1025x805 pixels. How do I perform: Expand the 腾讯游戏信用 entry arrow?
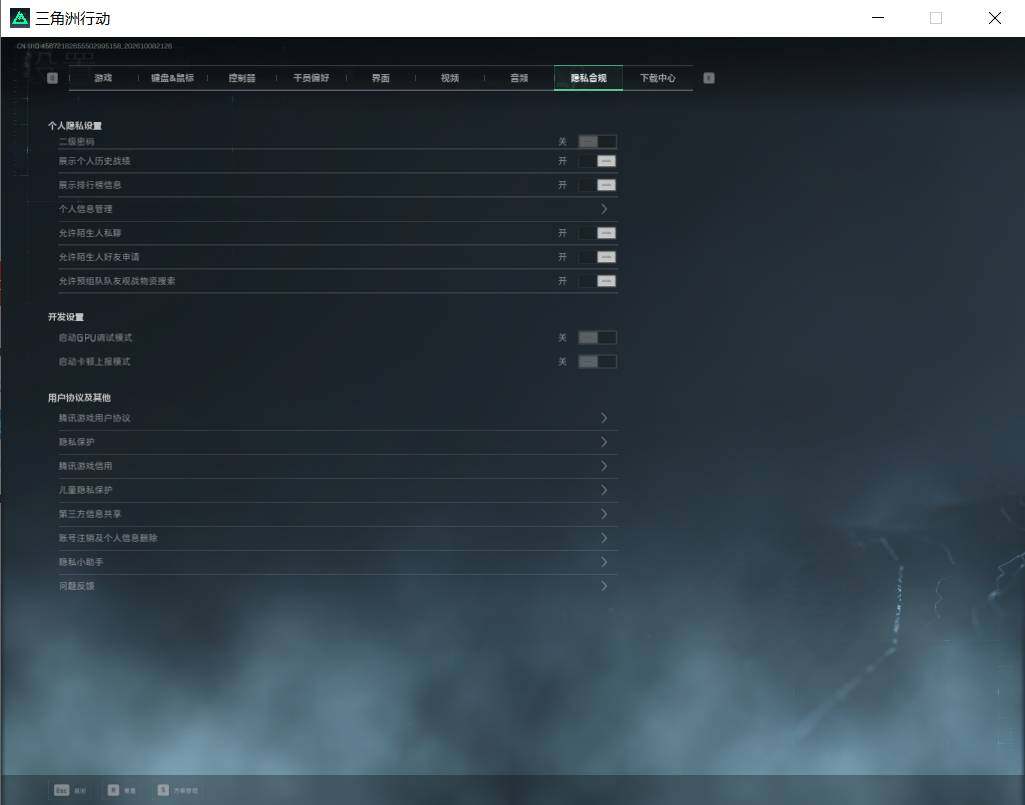point(604,466)
